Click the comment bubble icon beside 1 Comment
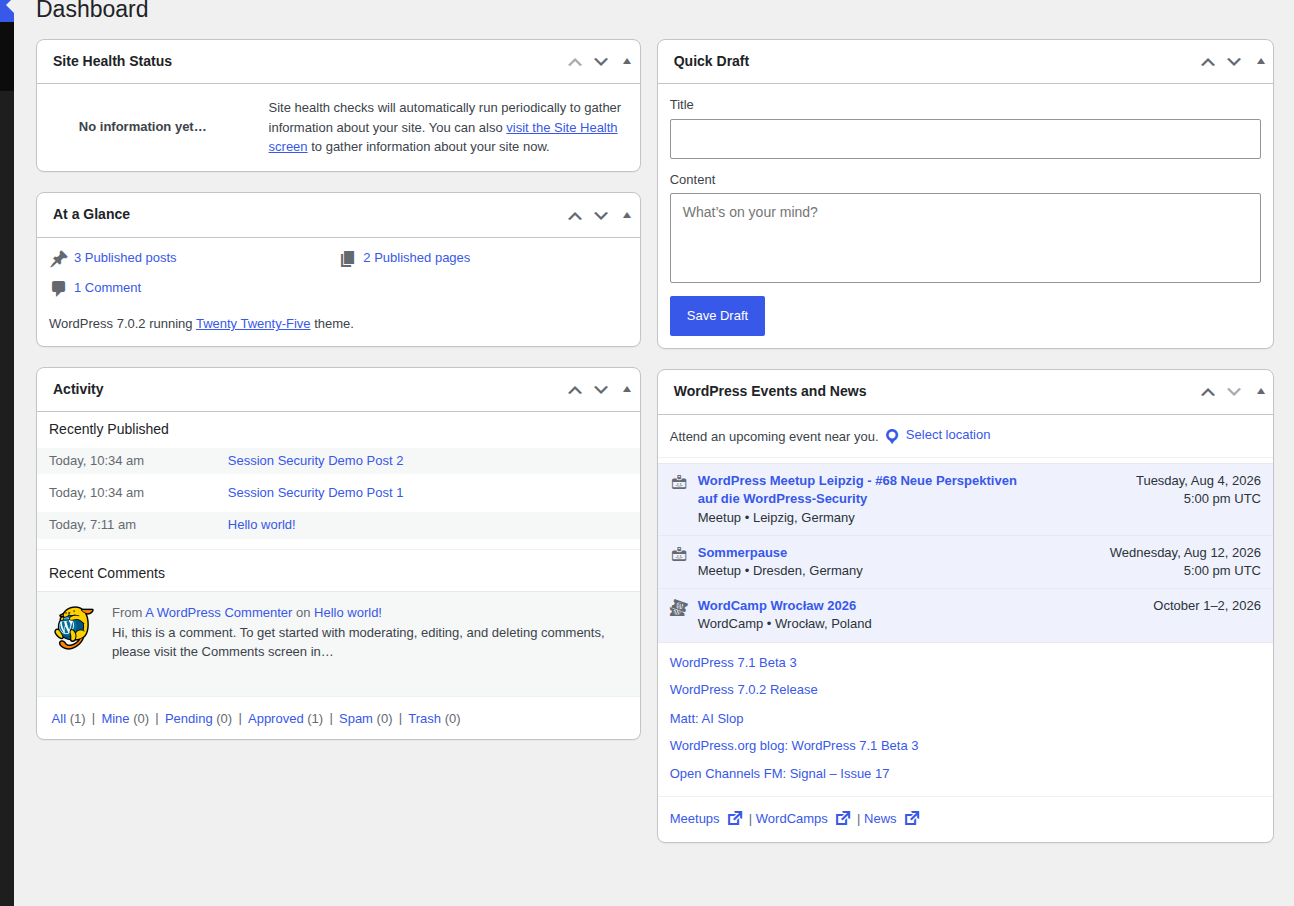1294x906 pixels. point(59,288)
